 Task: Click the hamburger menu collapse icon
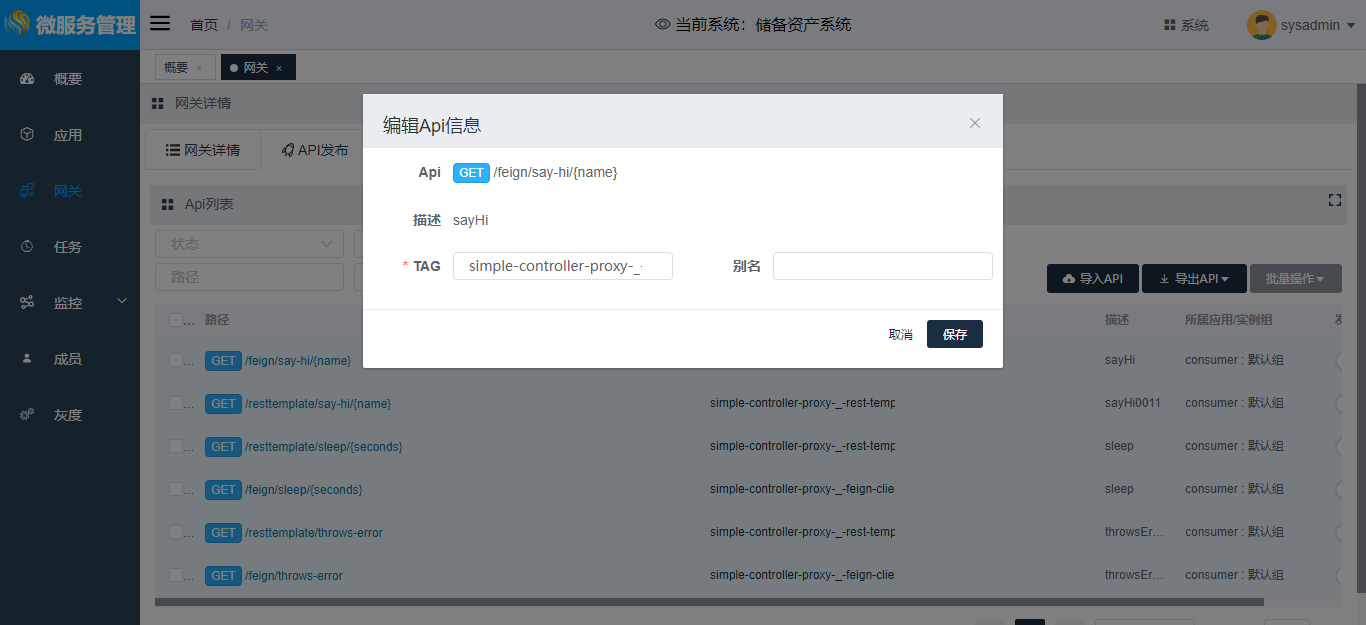160,24
